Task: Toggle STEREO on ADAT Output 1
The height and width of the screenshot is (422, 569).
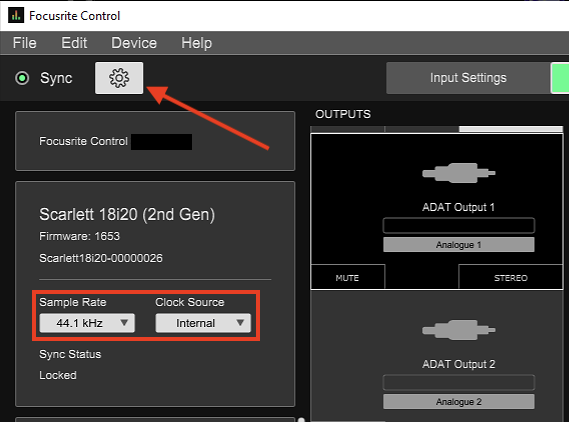Action: click(511, 278)
